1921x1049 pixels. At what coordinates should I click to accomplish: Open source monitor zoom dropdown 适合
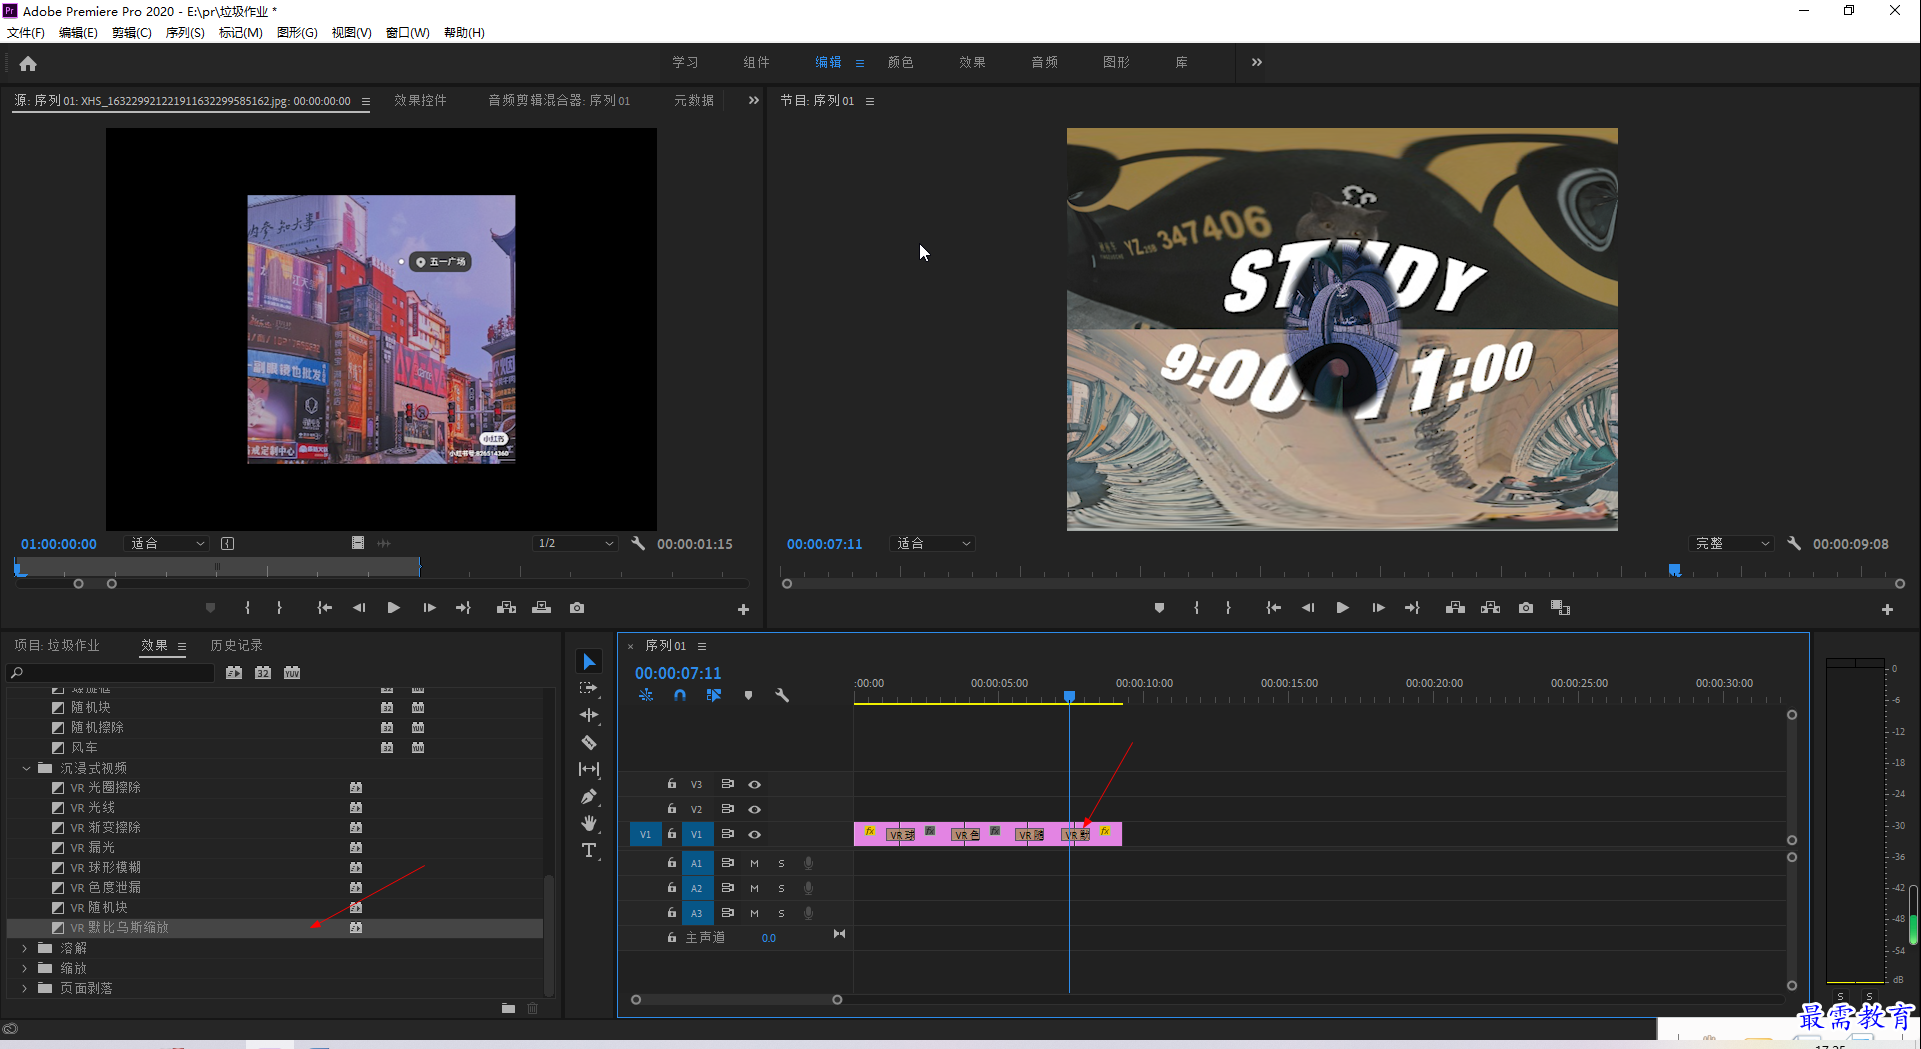167,543
